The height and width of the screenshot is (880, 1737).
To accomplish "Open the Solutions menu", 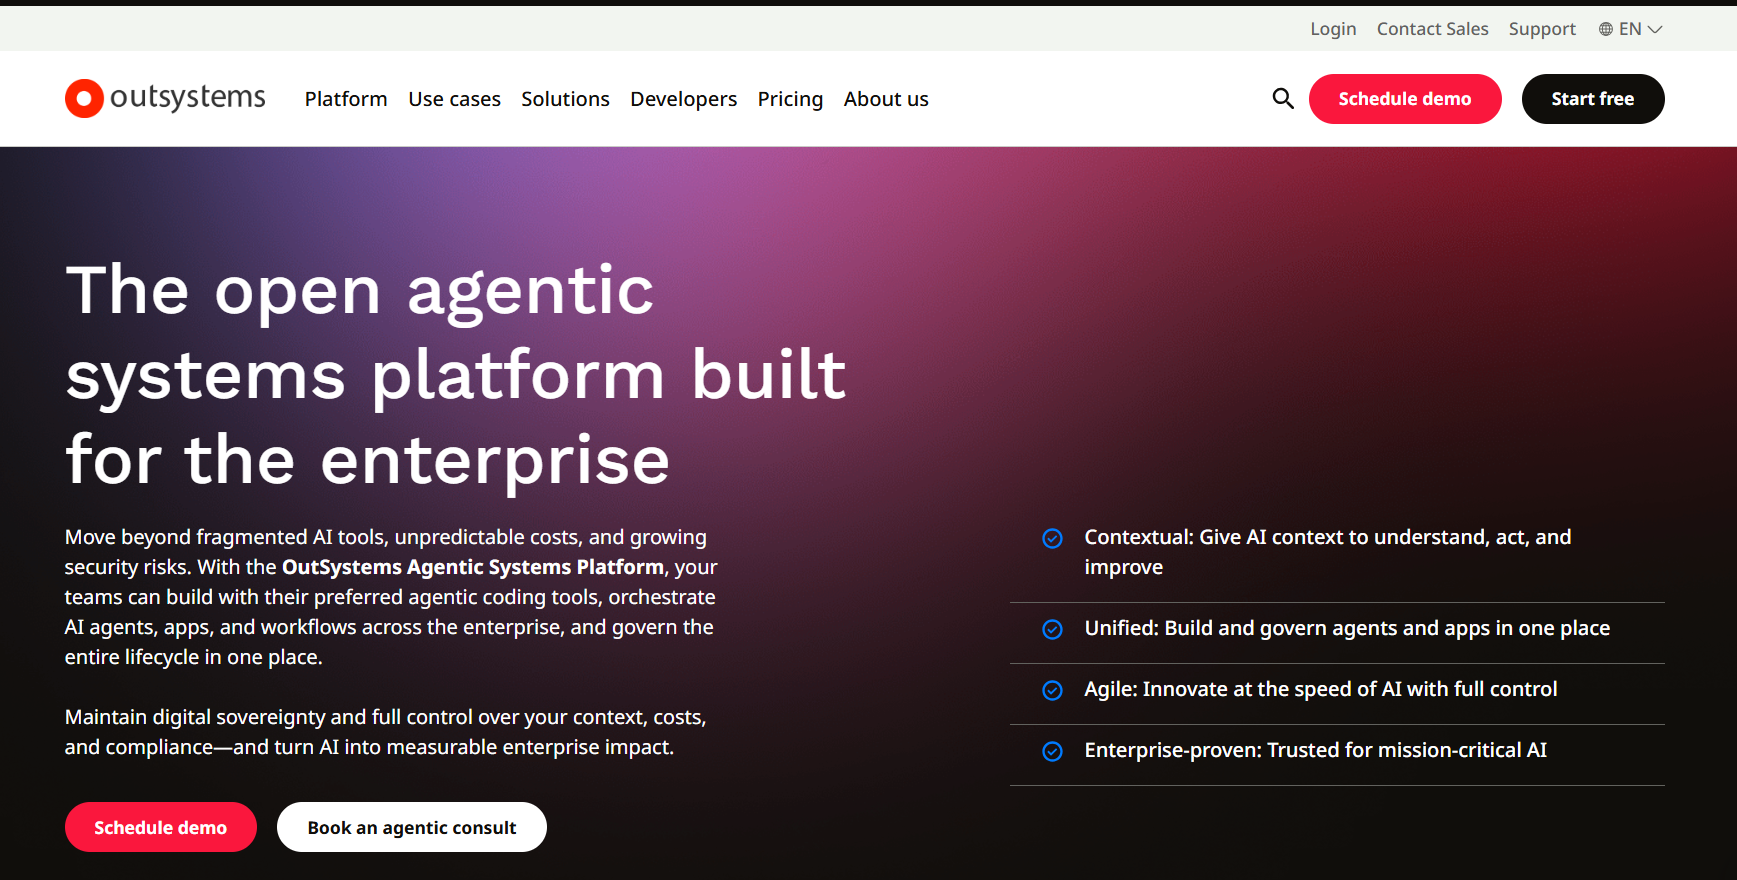I will click(565, 99).
